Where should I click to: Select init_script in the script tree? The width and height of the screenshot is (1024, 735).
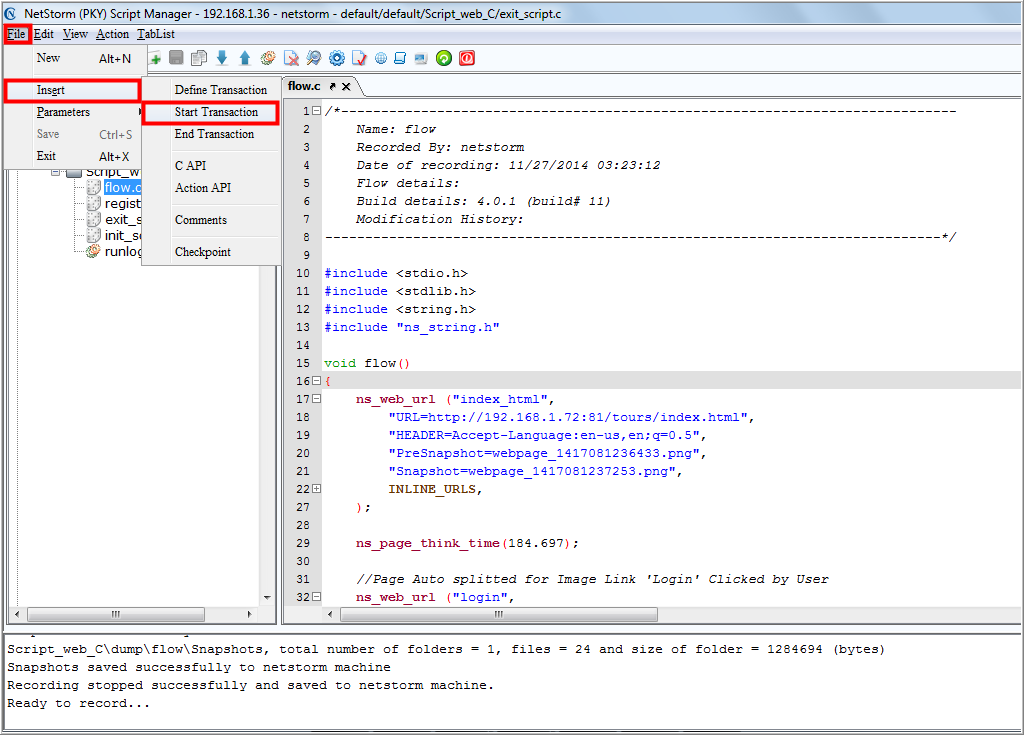(123, 235)
